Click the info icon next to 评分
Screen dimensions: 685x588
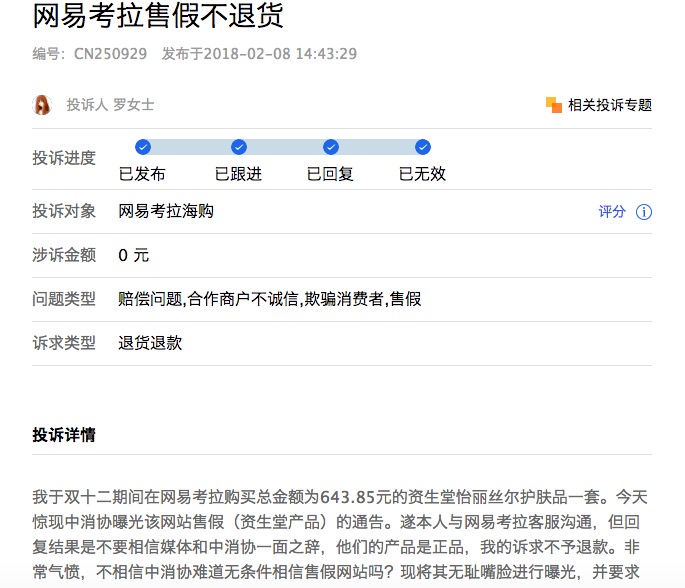644,212
